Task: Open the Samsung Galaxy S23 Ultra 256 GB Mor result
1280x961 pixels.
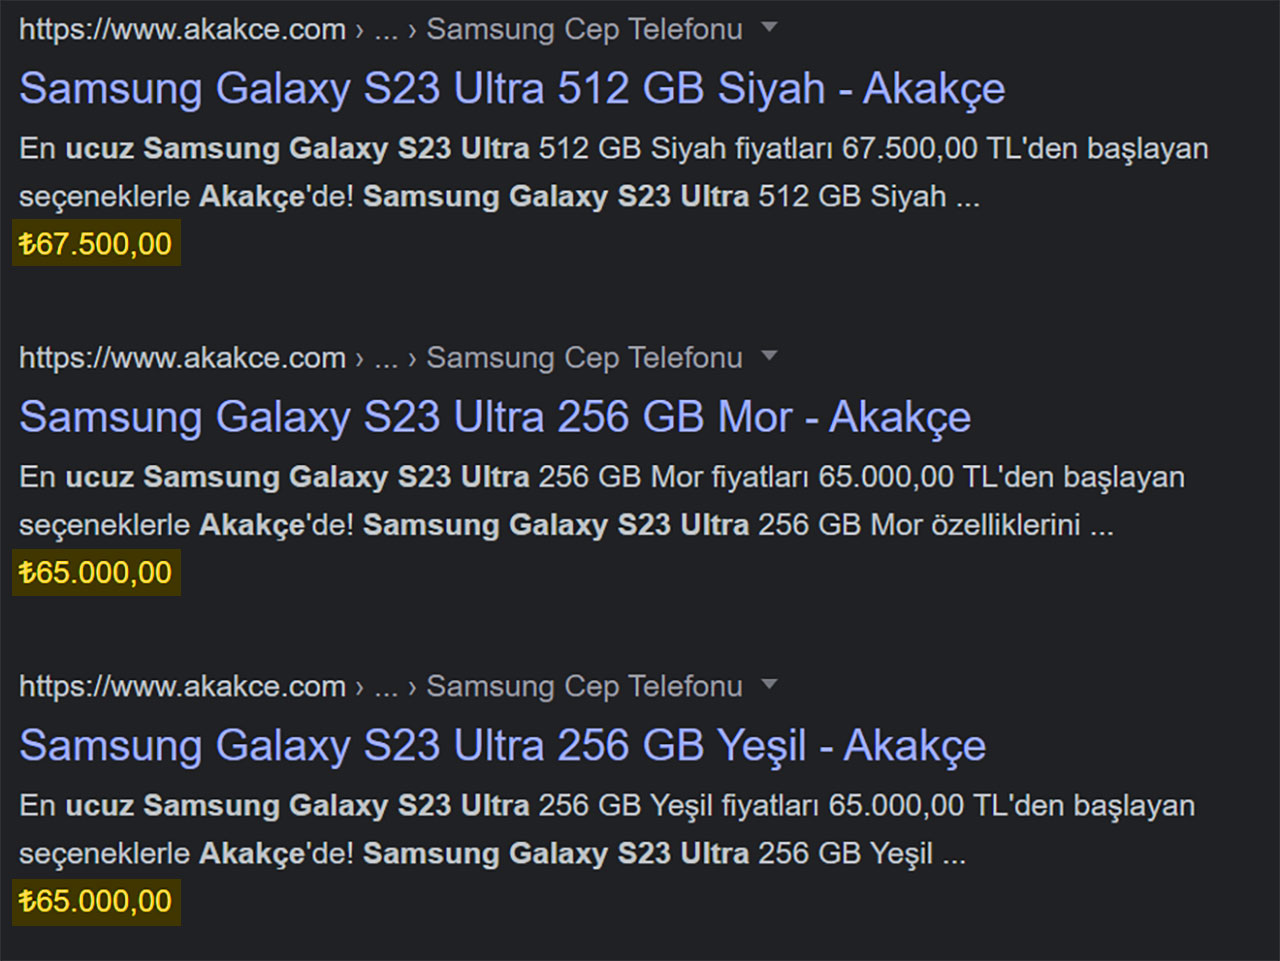Action: click(x=494, y=417)
